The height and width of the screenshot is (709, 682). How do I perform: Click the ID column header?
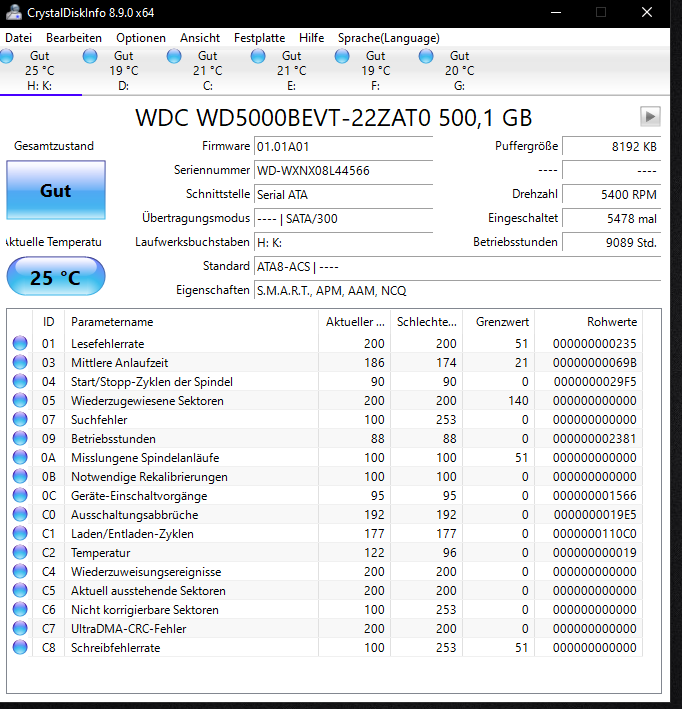(48, 322)
